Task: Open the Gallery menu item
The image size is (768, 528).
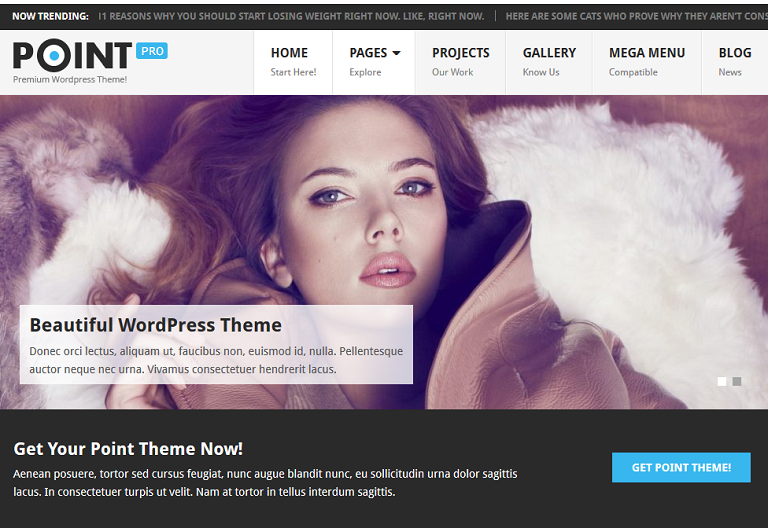Action: coord(549,61)
